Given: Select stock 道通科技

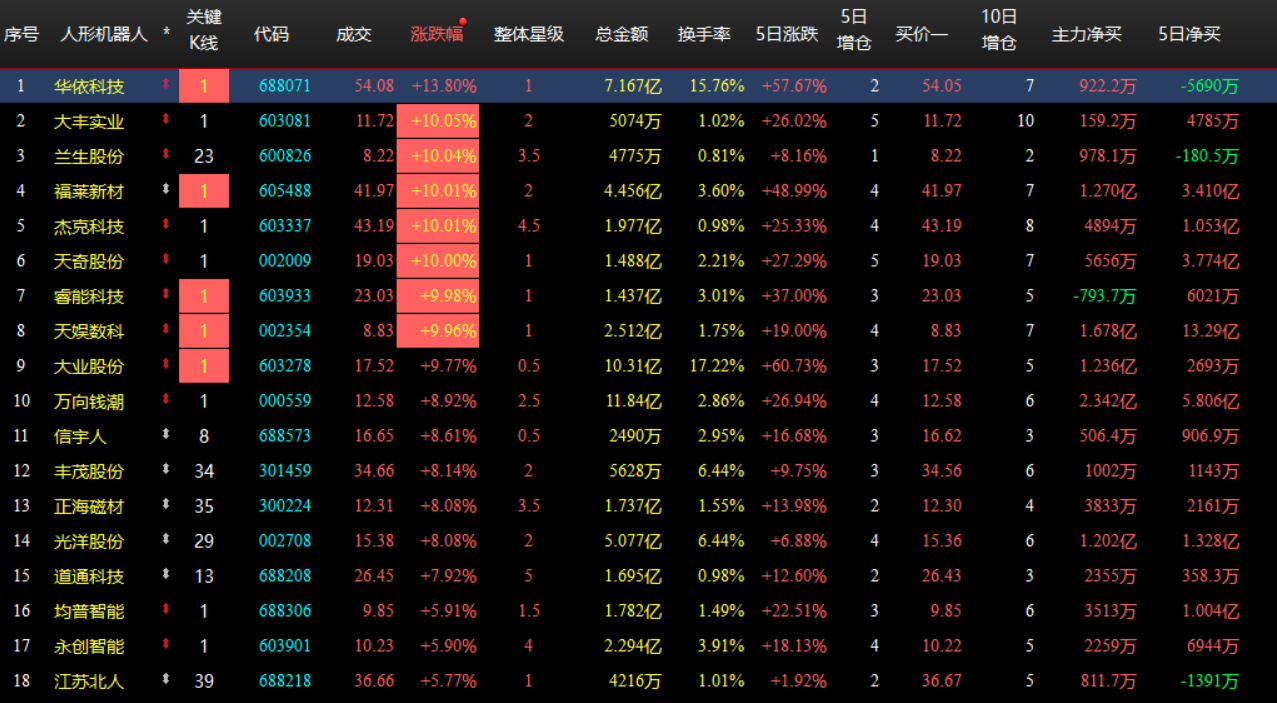Looking at the screenshot, I should click(89, 576).
